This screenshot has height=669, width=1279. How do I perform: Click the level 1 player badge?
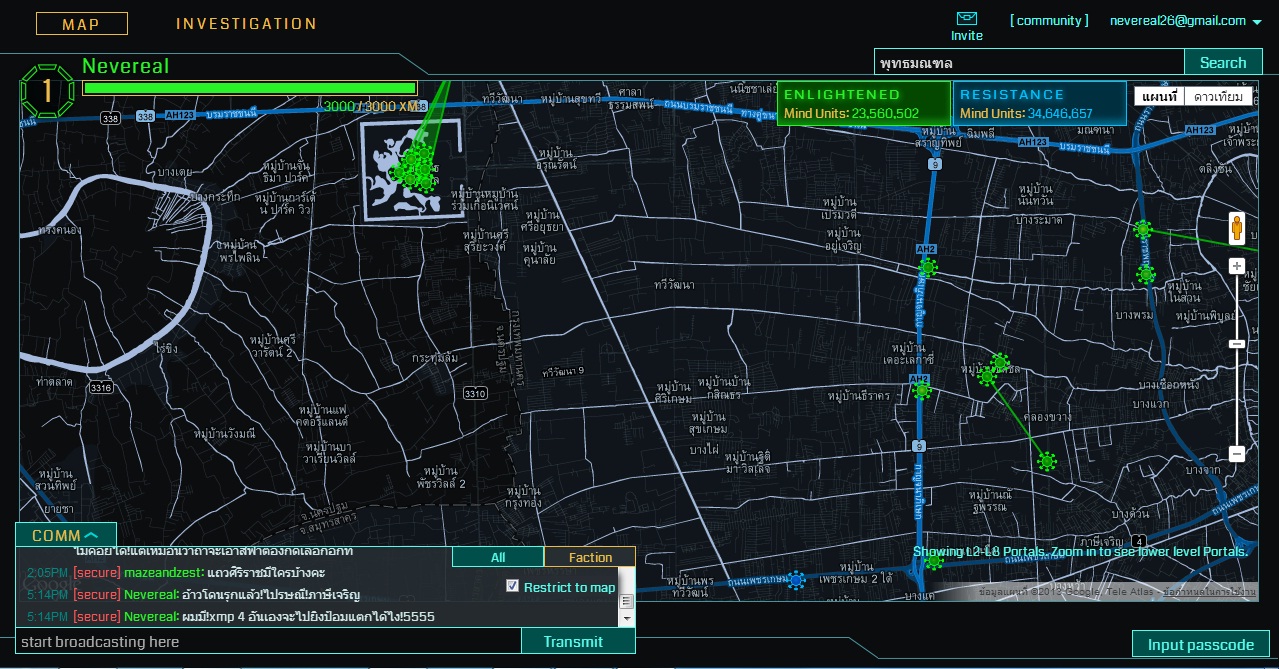(47, 91)
